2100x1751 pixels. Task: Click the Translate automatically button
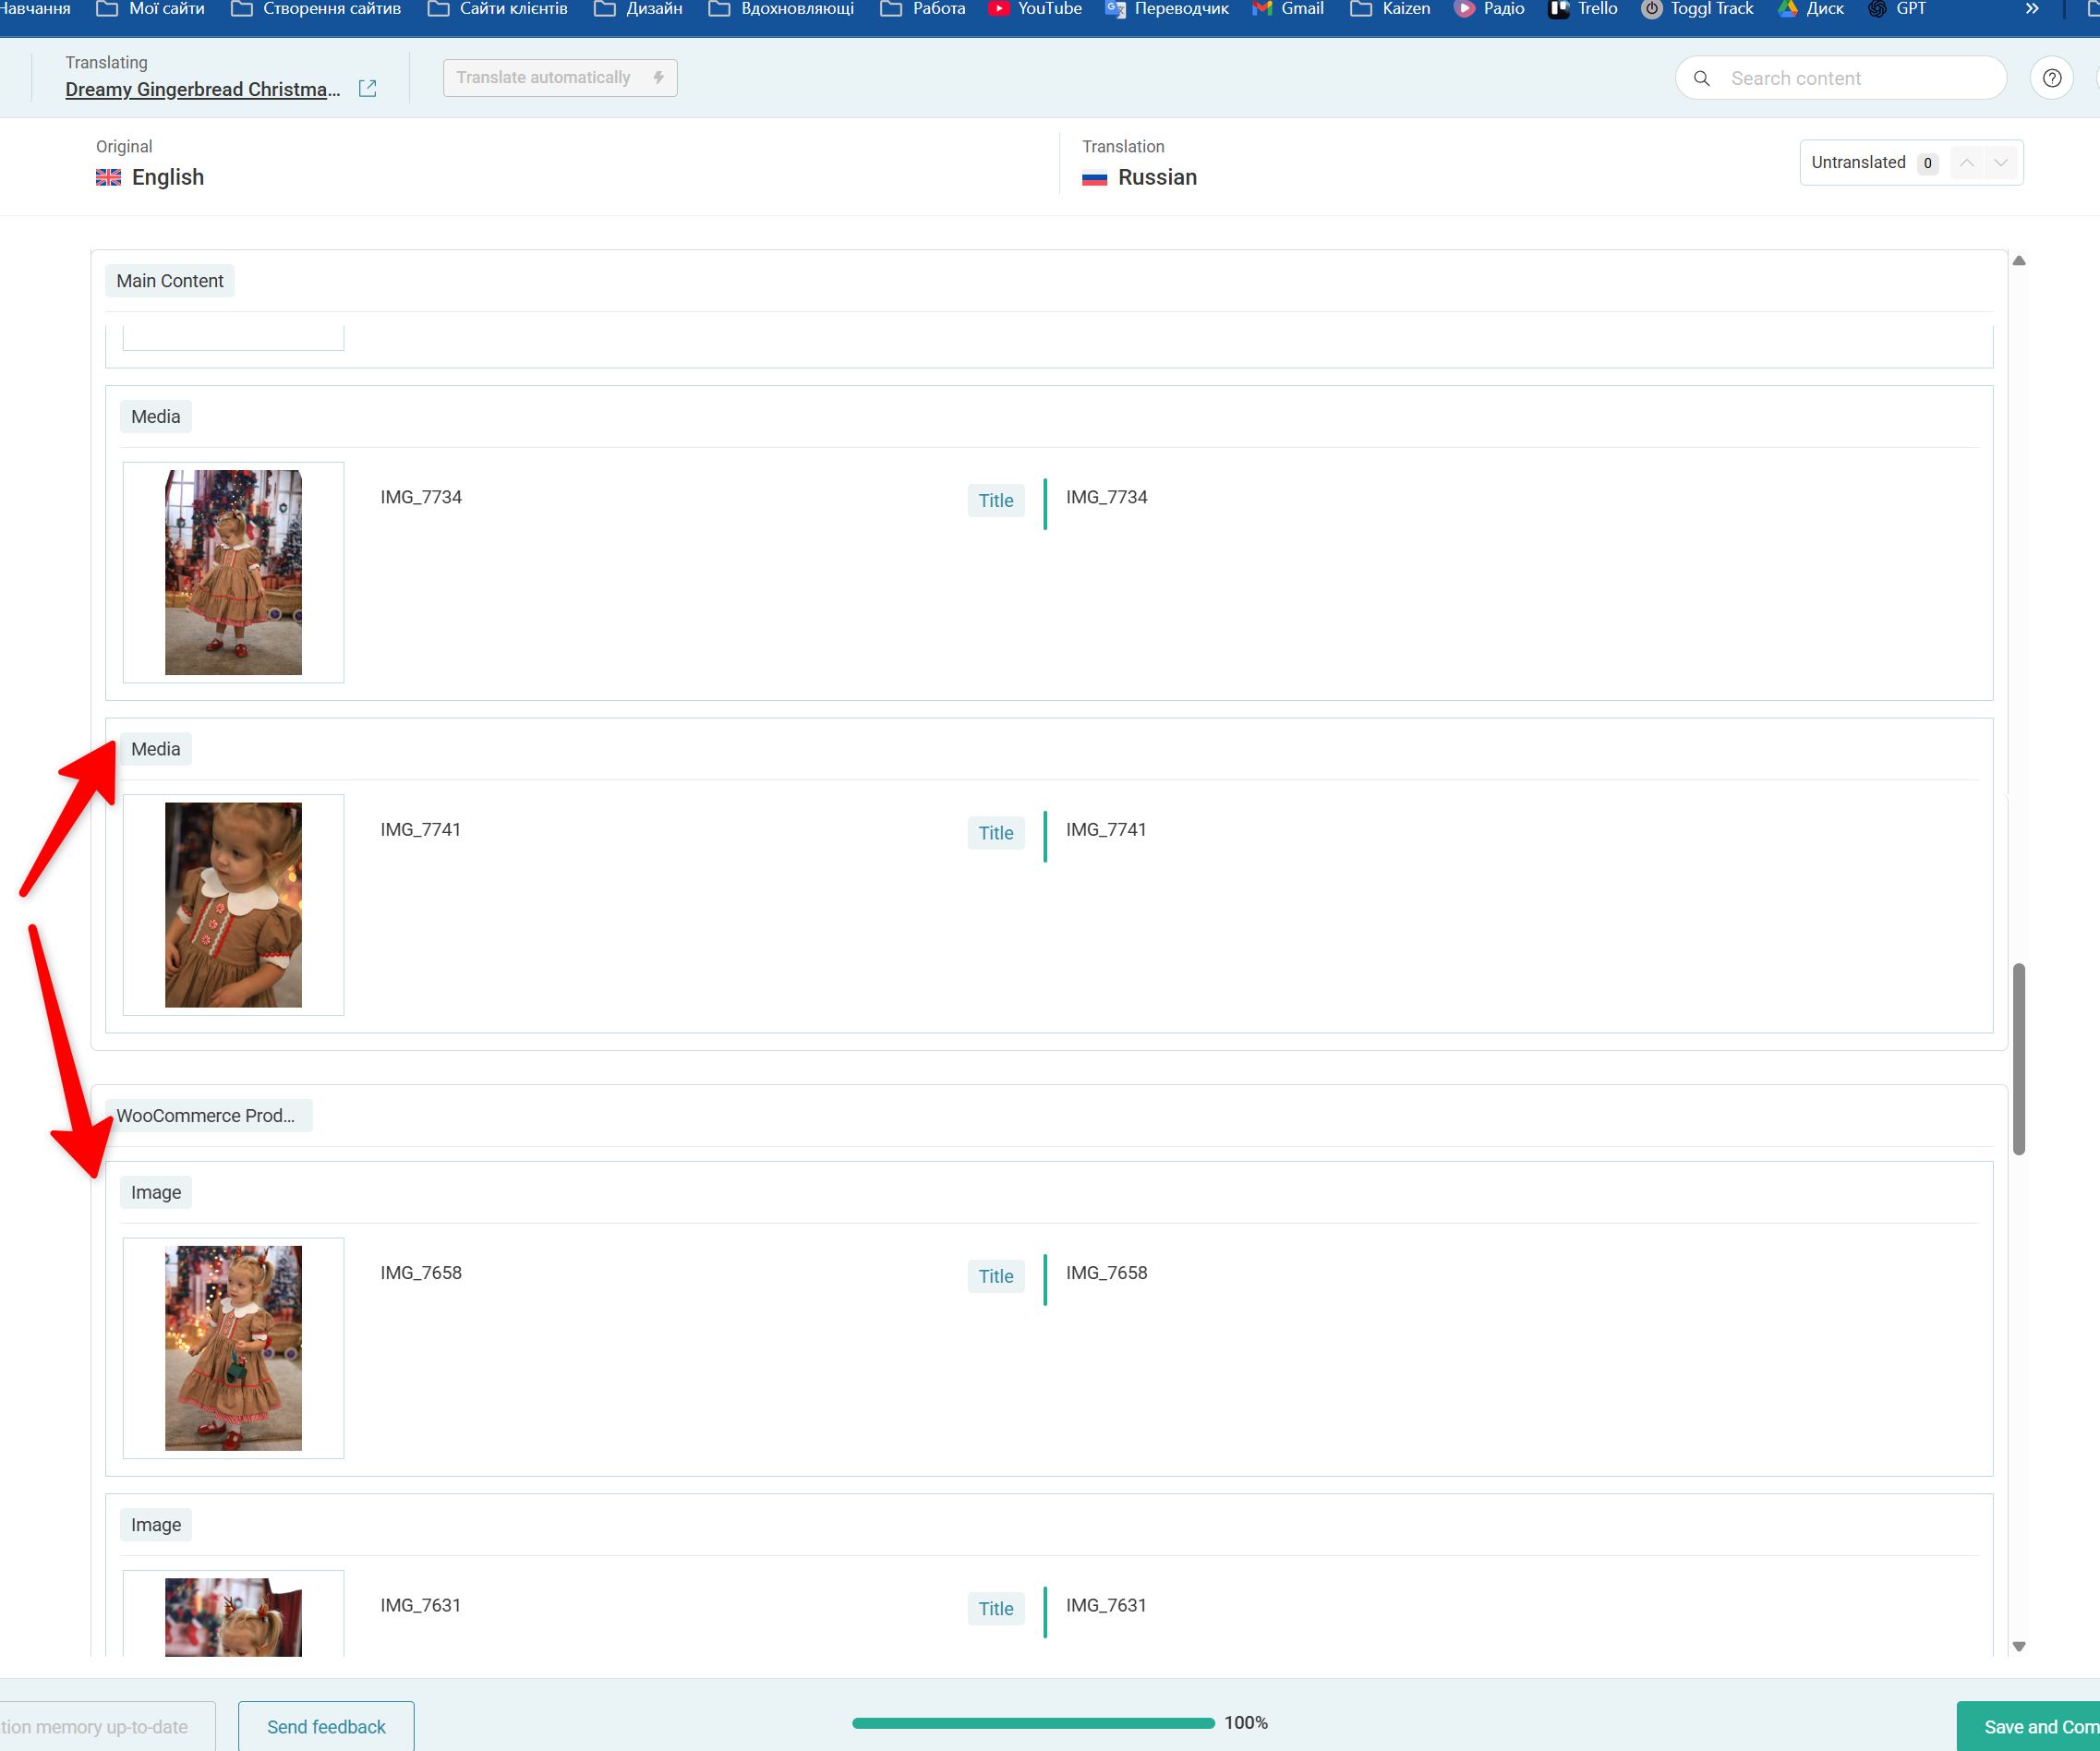pyautogui.click(x=560, y=78)
